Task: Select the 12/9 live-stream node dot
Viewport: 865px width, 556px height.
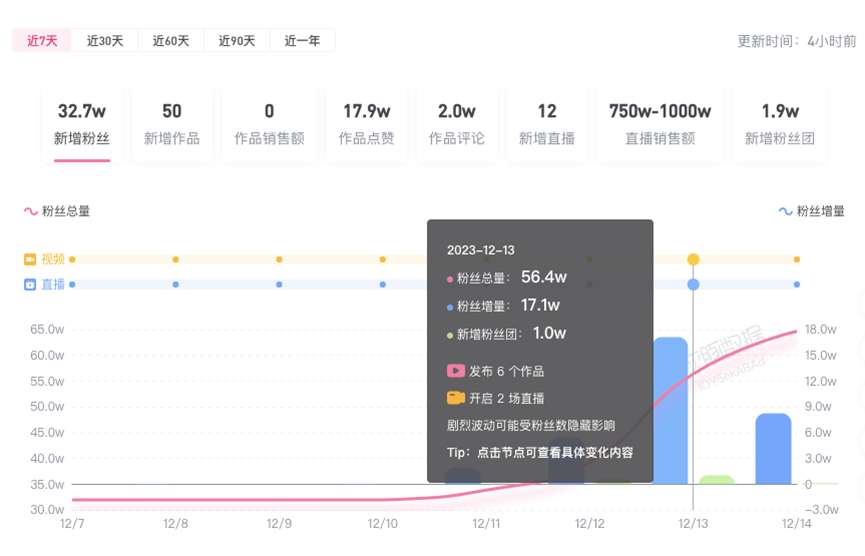Action: 279,285
